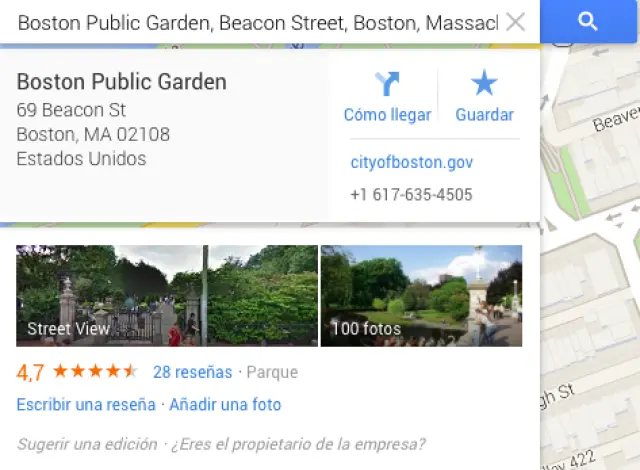This screenshot has height=470, width=640.
Task: Click Sugerir una edición
Action: click(87, 444)
